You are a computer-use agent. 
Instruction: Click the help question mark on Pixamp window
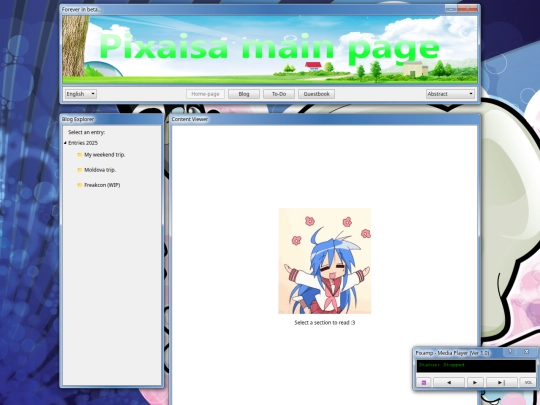(510, 352)
